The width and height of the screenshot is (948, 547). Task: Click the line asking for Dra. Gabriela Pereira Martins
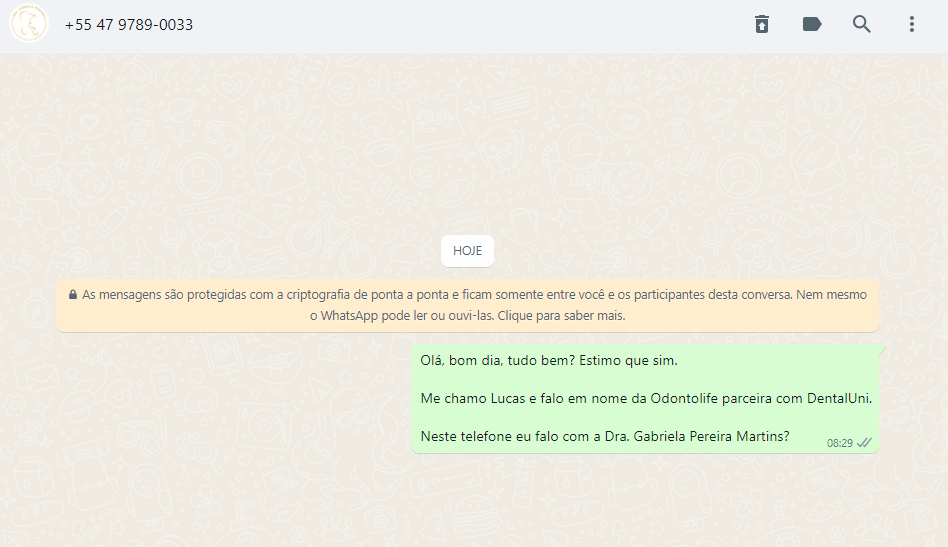(x=605, y=436)
